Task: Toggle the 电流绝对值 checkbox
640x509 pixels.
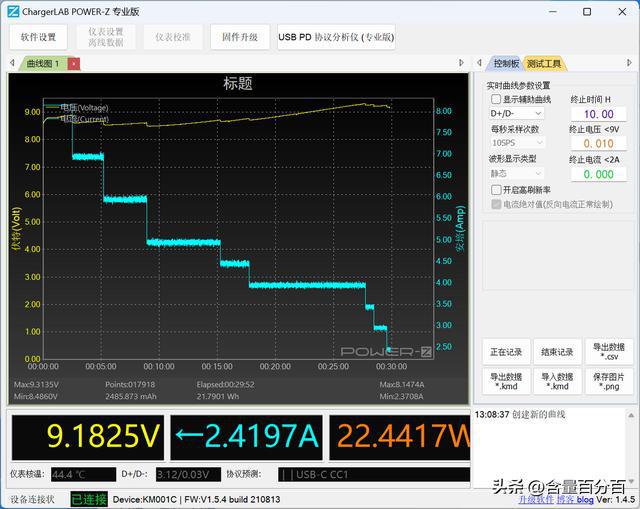Action: pyautogui.click(x=496, y=204)
